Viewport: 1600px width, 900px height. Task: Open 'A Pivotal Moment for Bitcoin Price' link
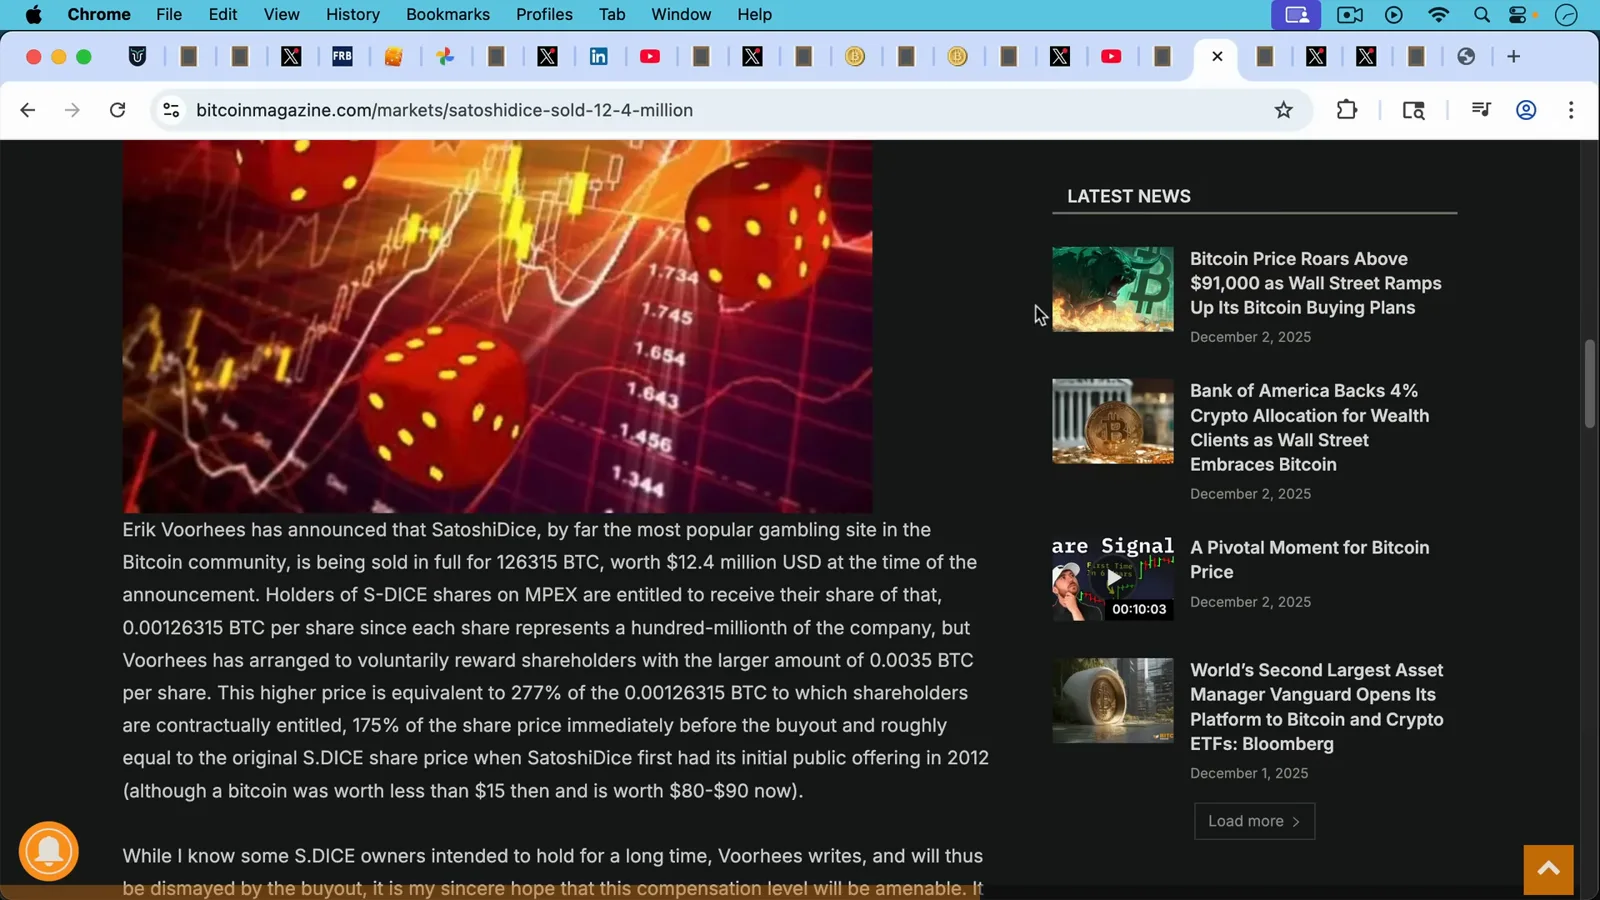click(1309, 560)
